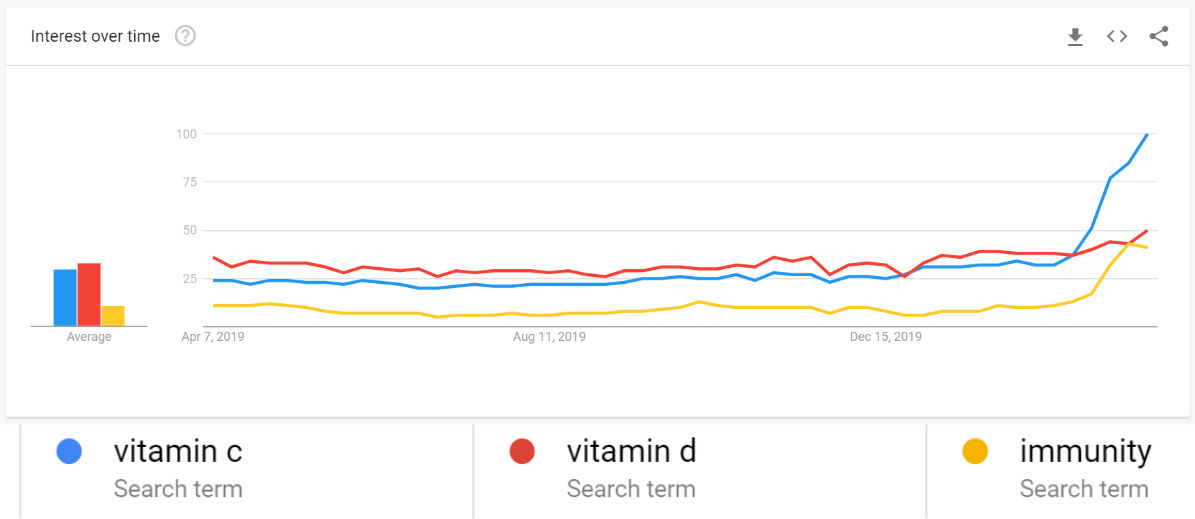Open the embed code icon

(x=1117, y=37)
